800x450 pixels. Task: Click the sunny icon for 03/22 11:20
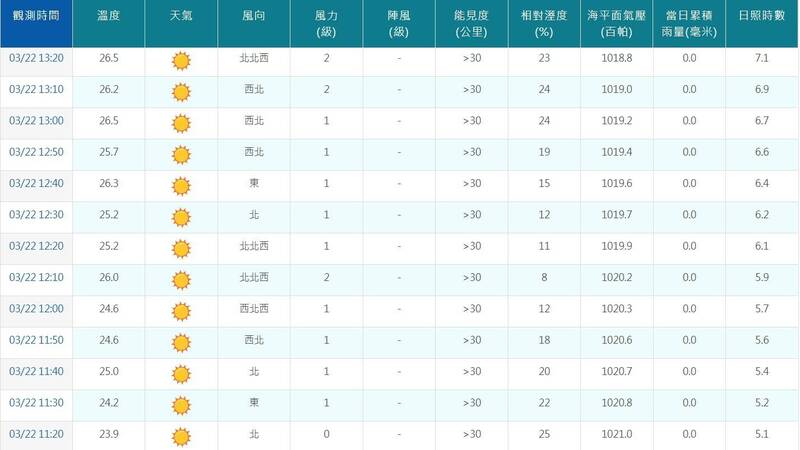(181, 437)
